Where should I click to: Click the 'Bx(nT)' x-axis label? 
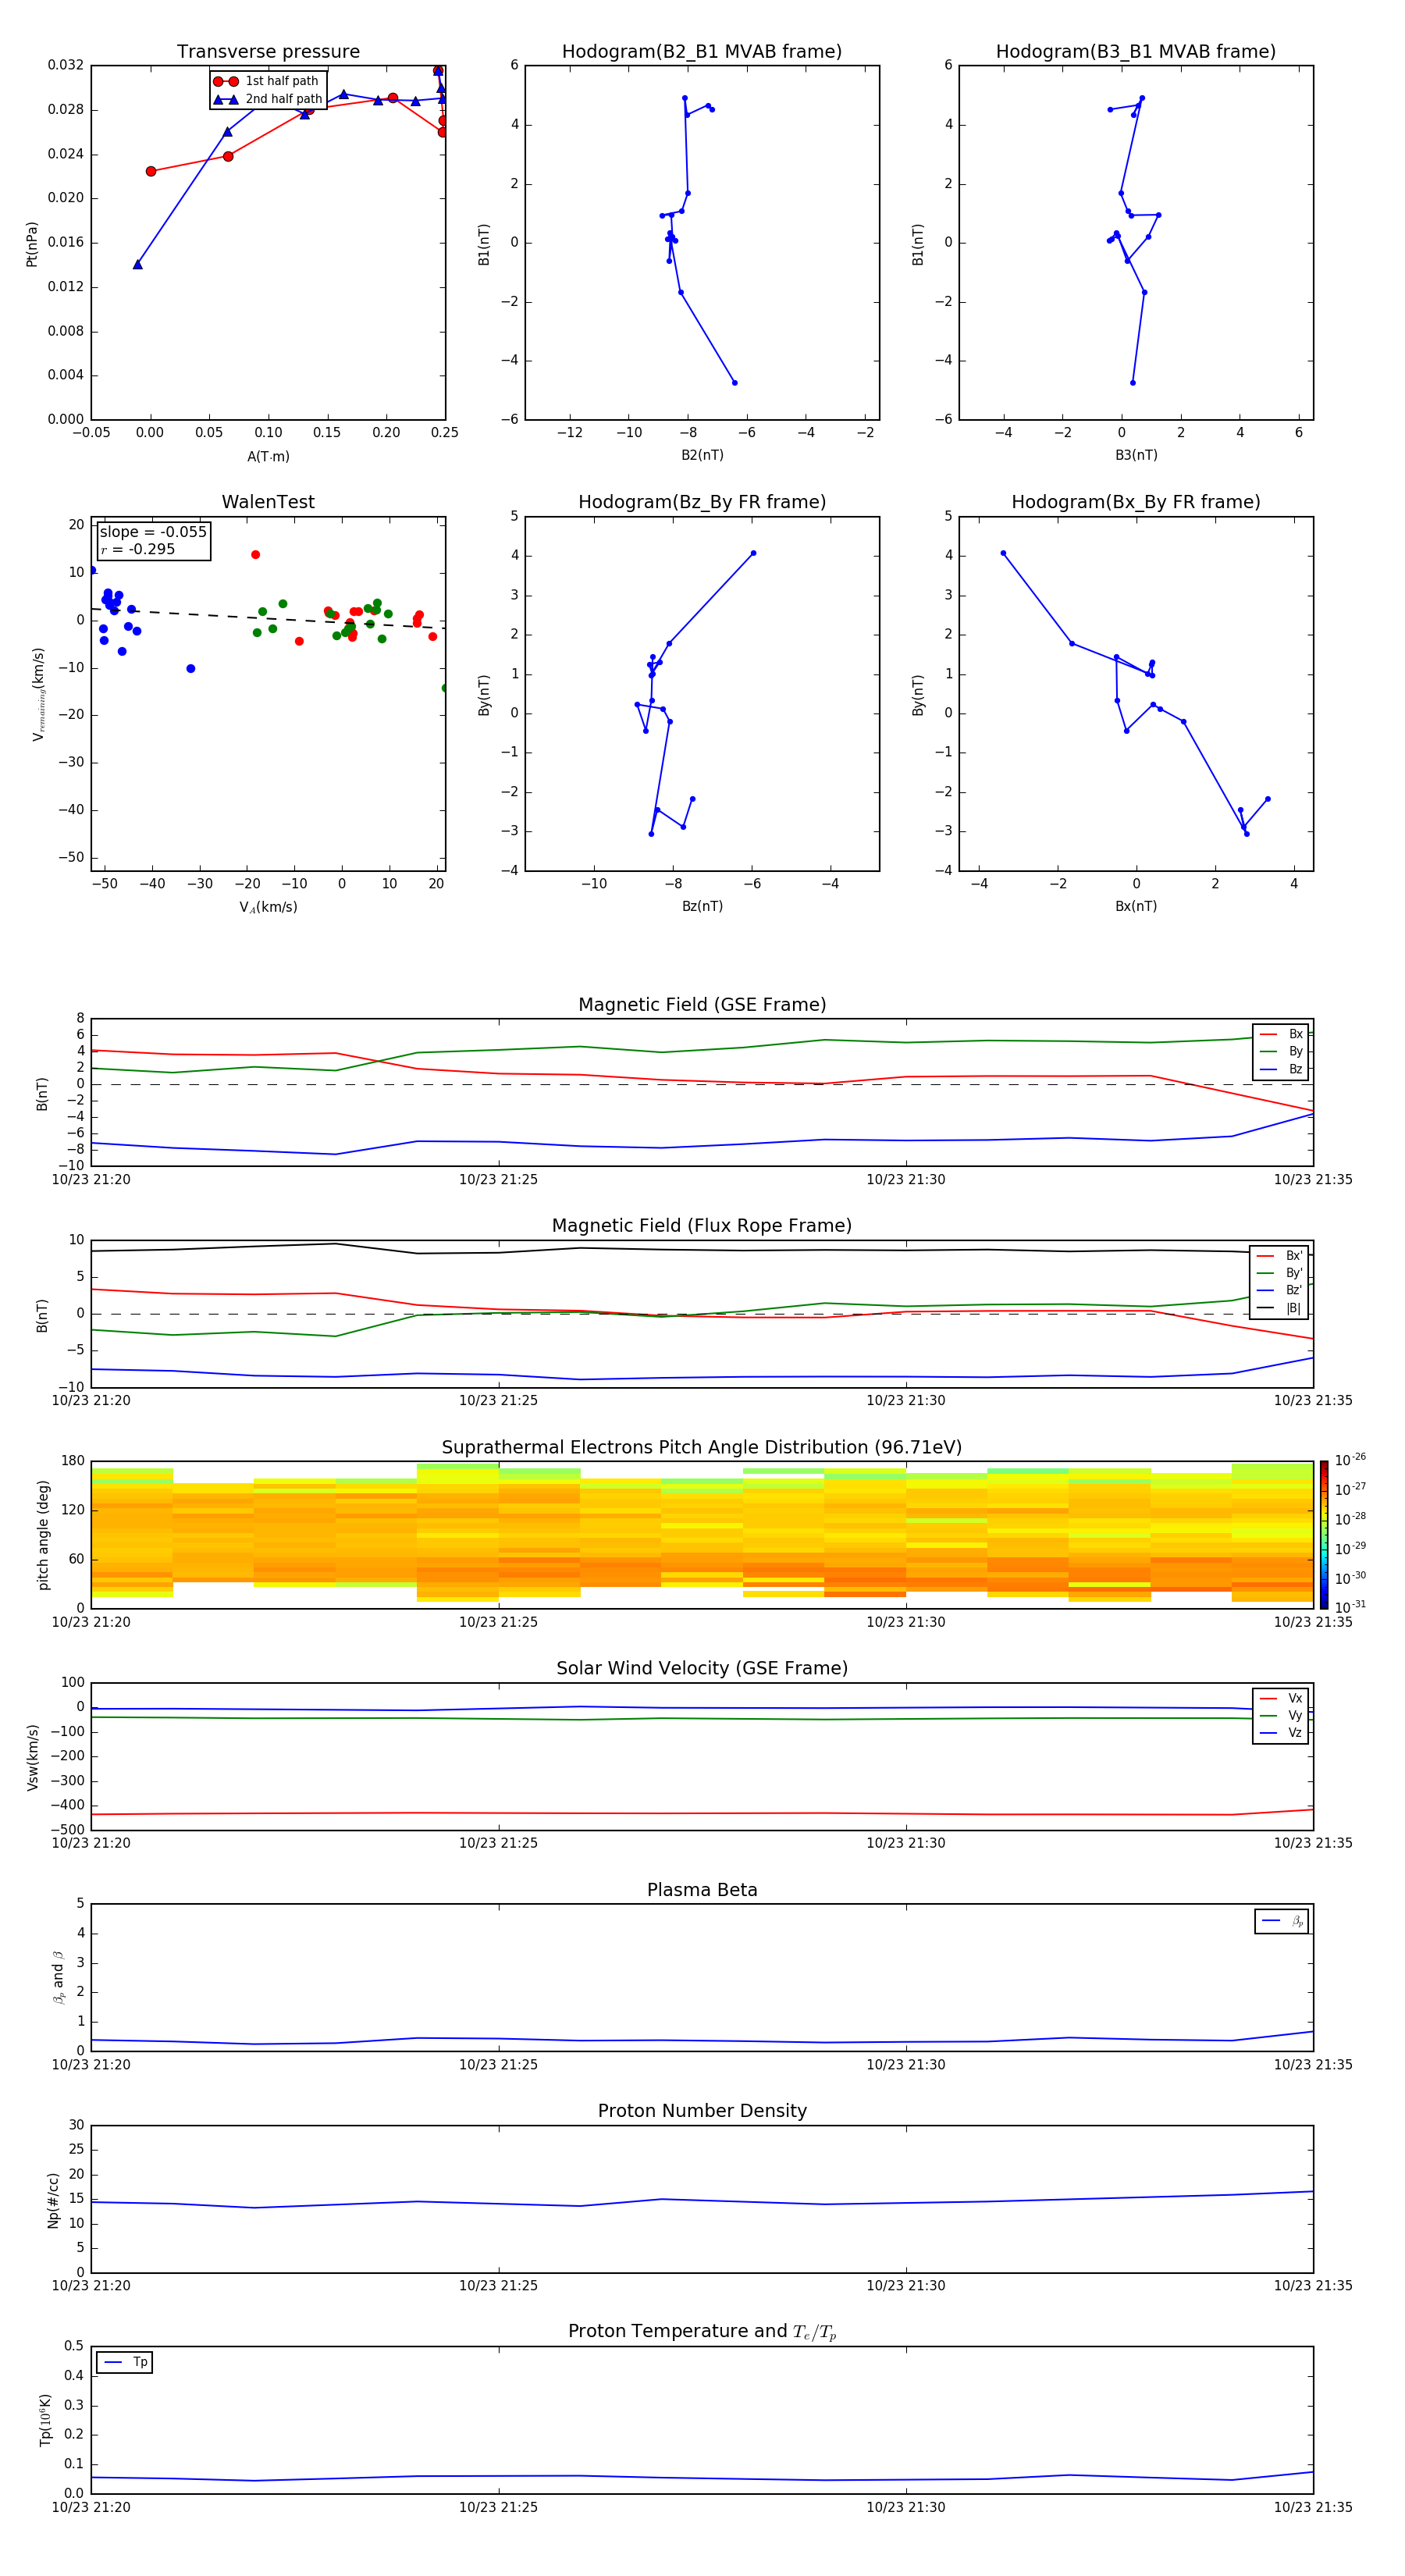point(1136,906)
